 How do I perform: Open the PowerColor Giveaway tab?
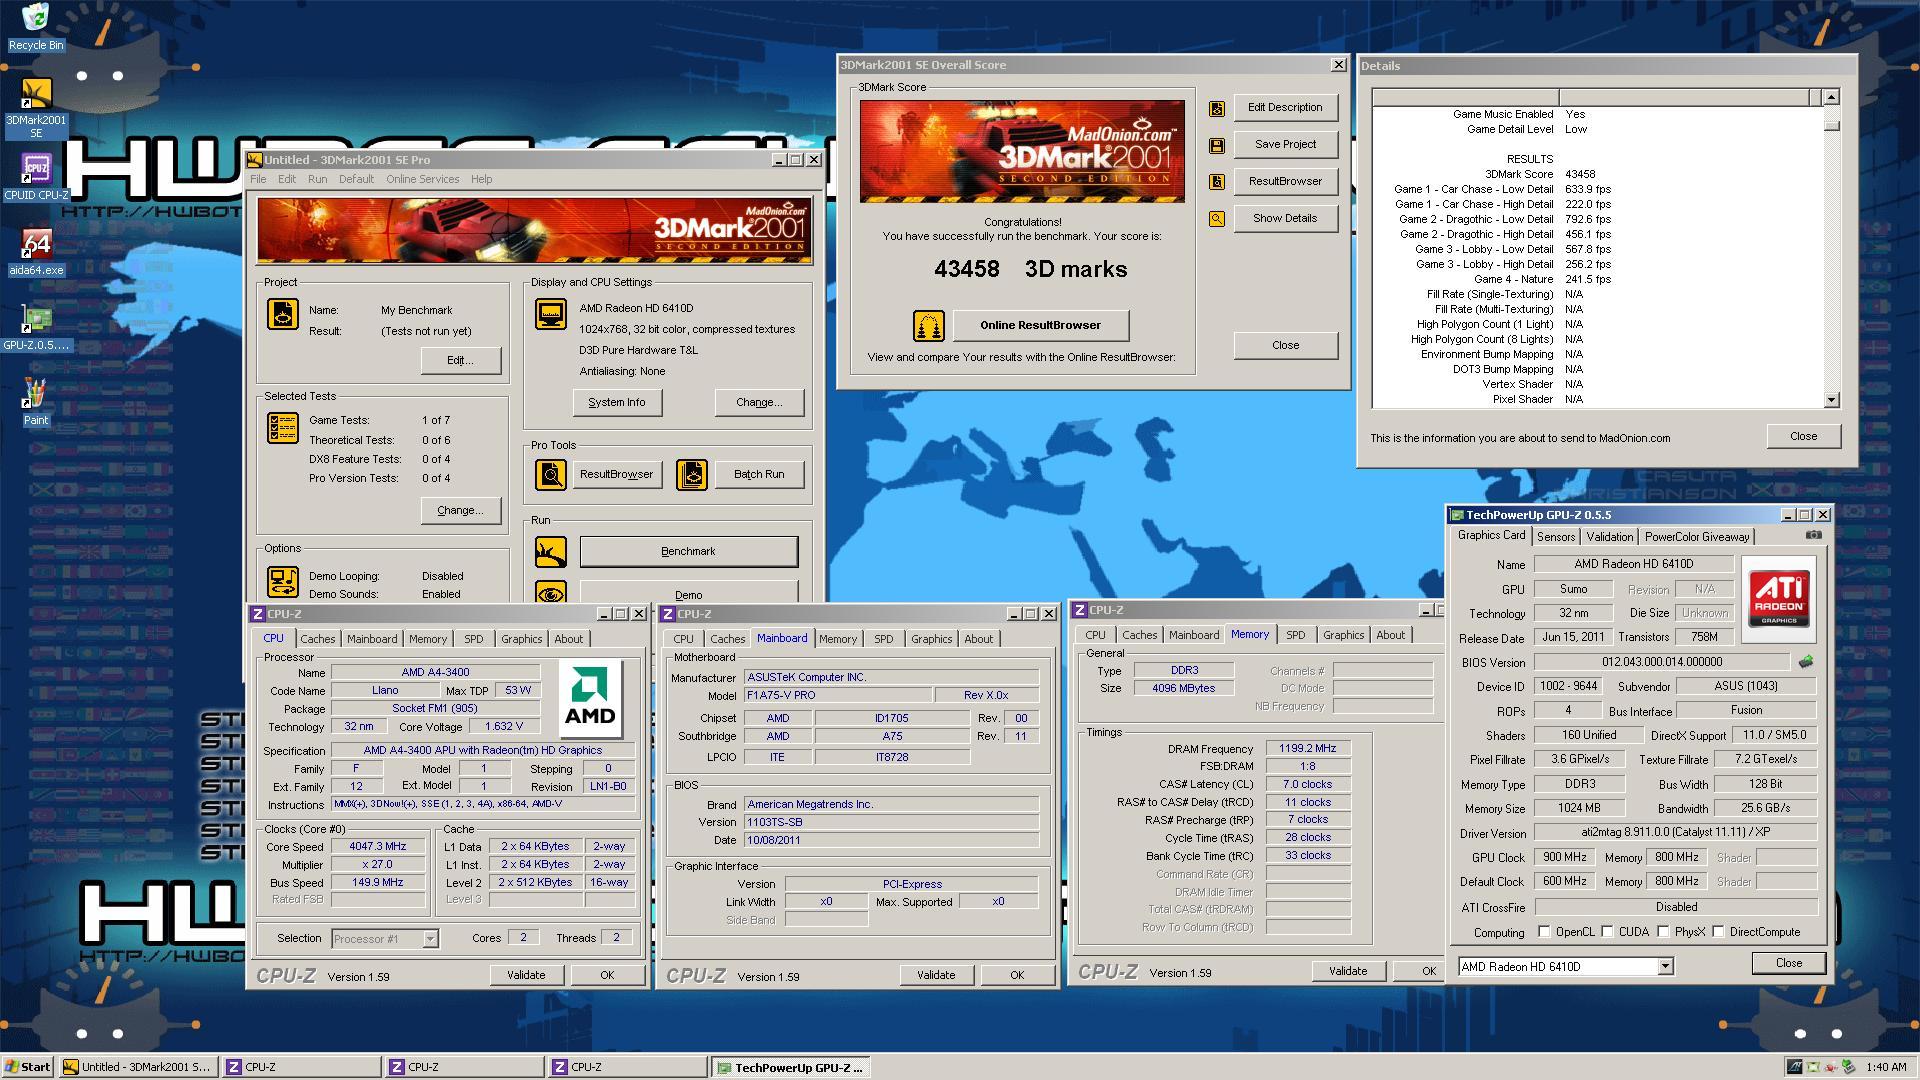(x=1697, y=537)
